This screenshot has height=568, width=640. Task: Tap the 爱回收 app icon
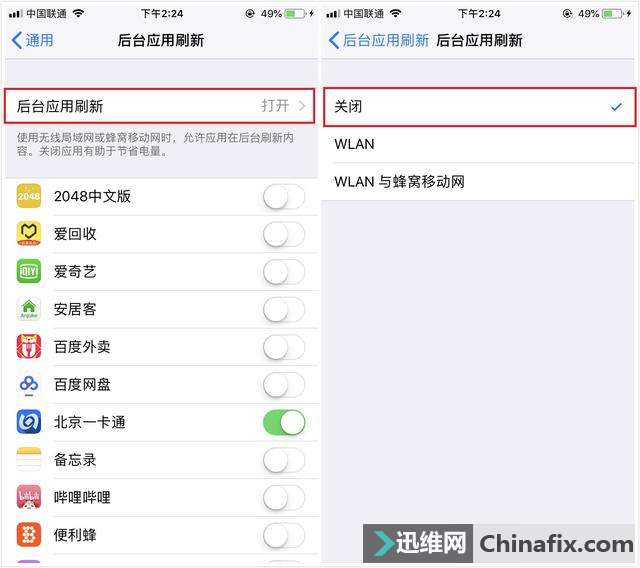[x=29, y=234]
